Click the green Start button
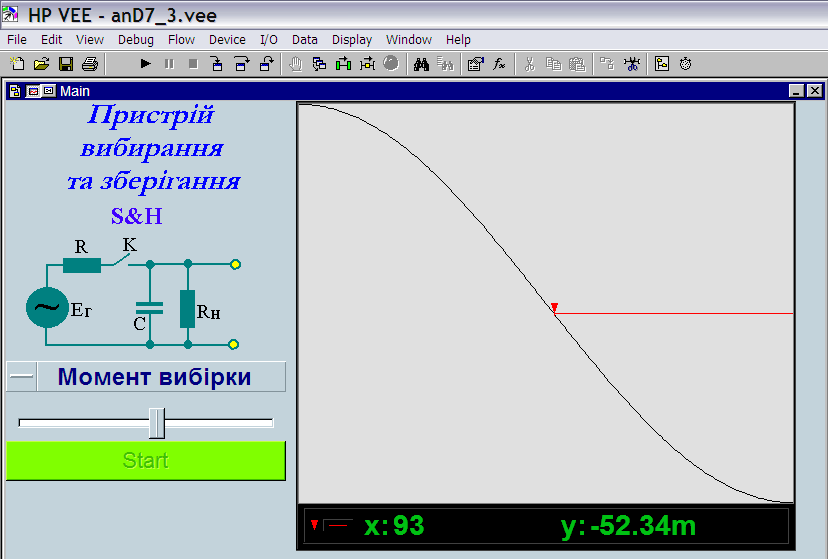Image resolution: width=828 pixels, height=559 pixels. click(146, 460)
